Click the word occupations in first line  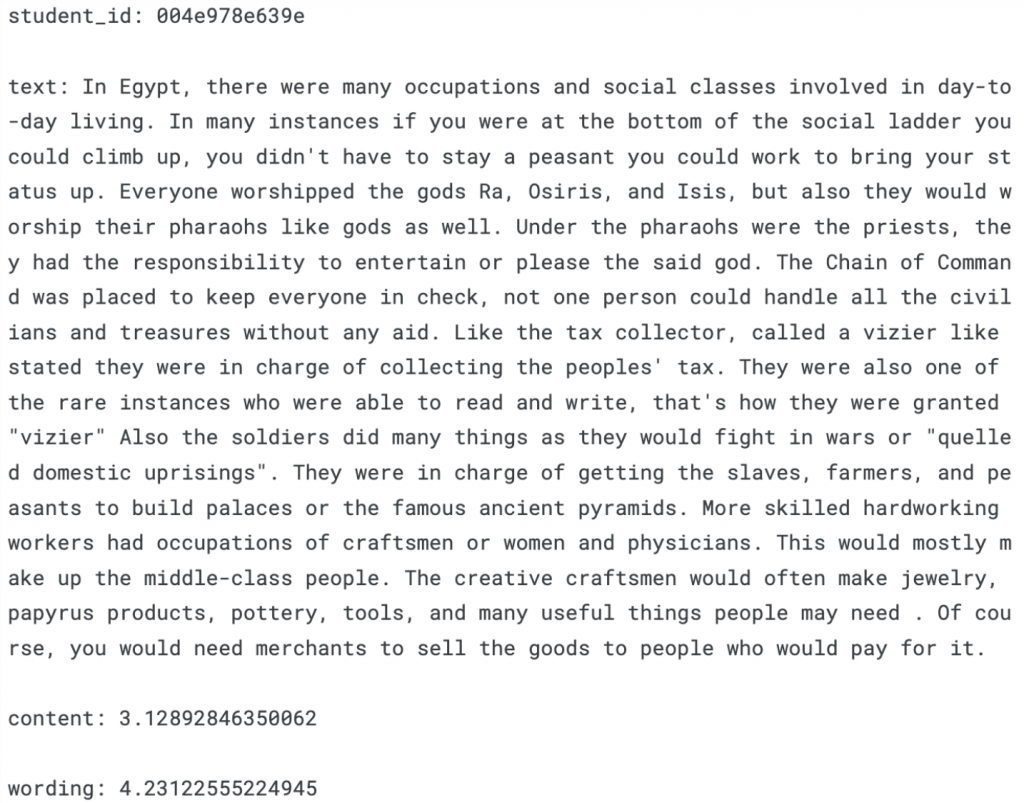(472, 87)
